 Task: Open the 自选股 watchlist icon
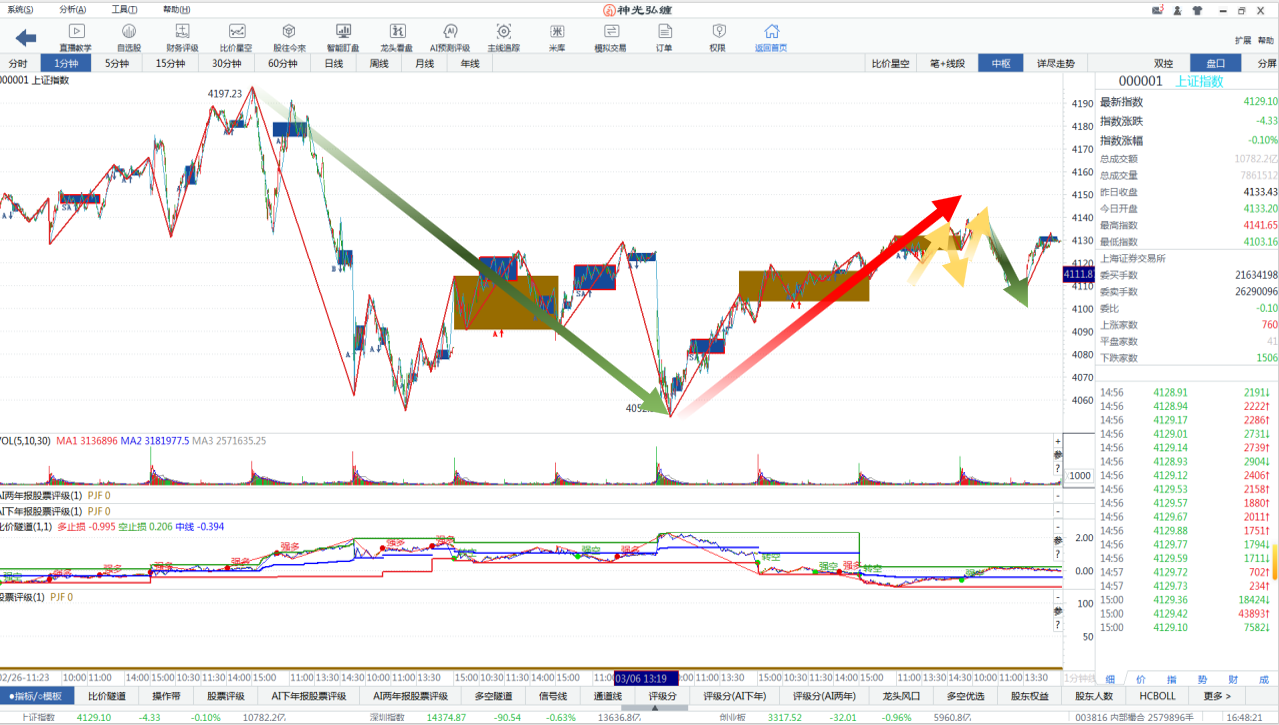pos(129,38)
